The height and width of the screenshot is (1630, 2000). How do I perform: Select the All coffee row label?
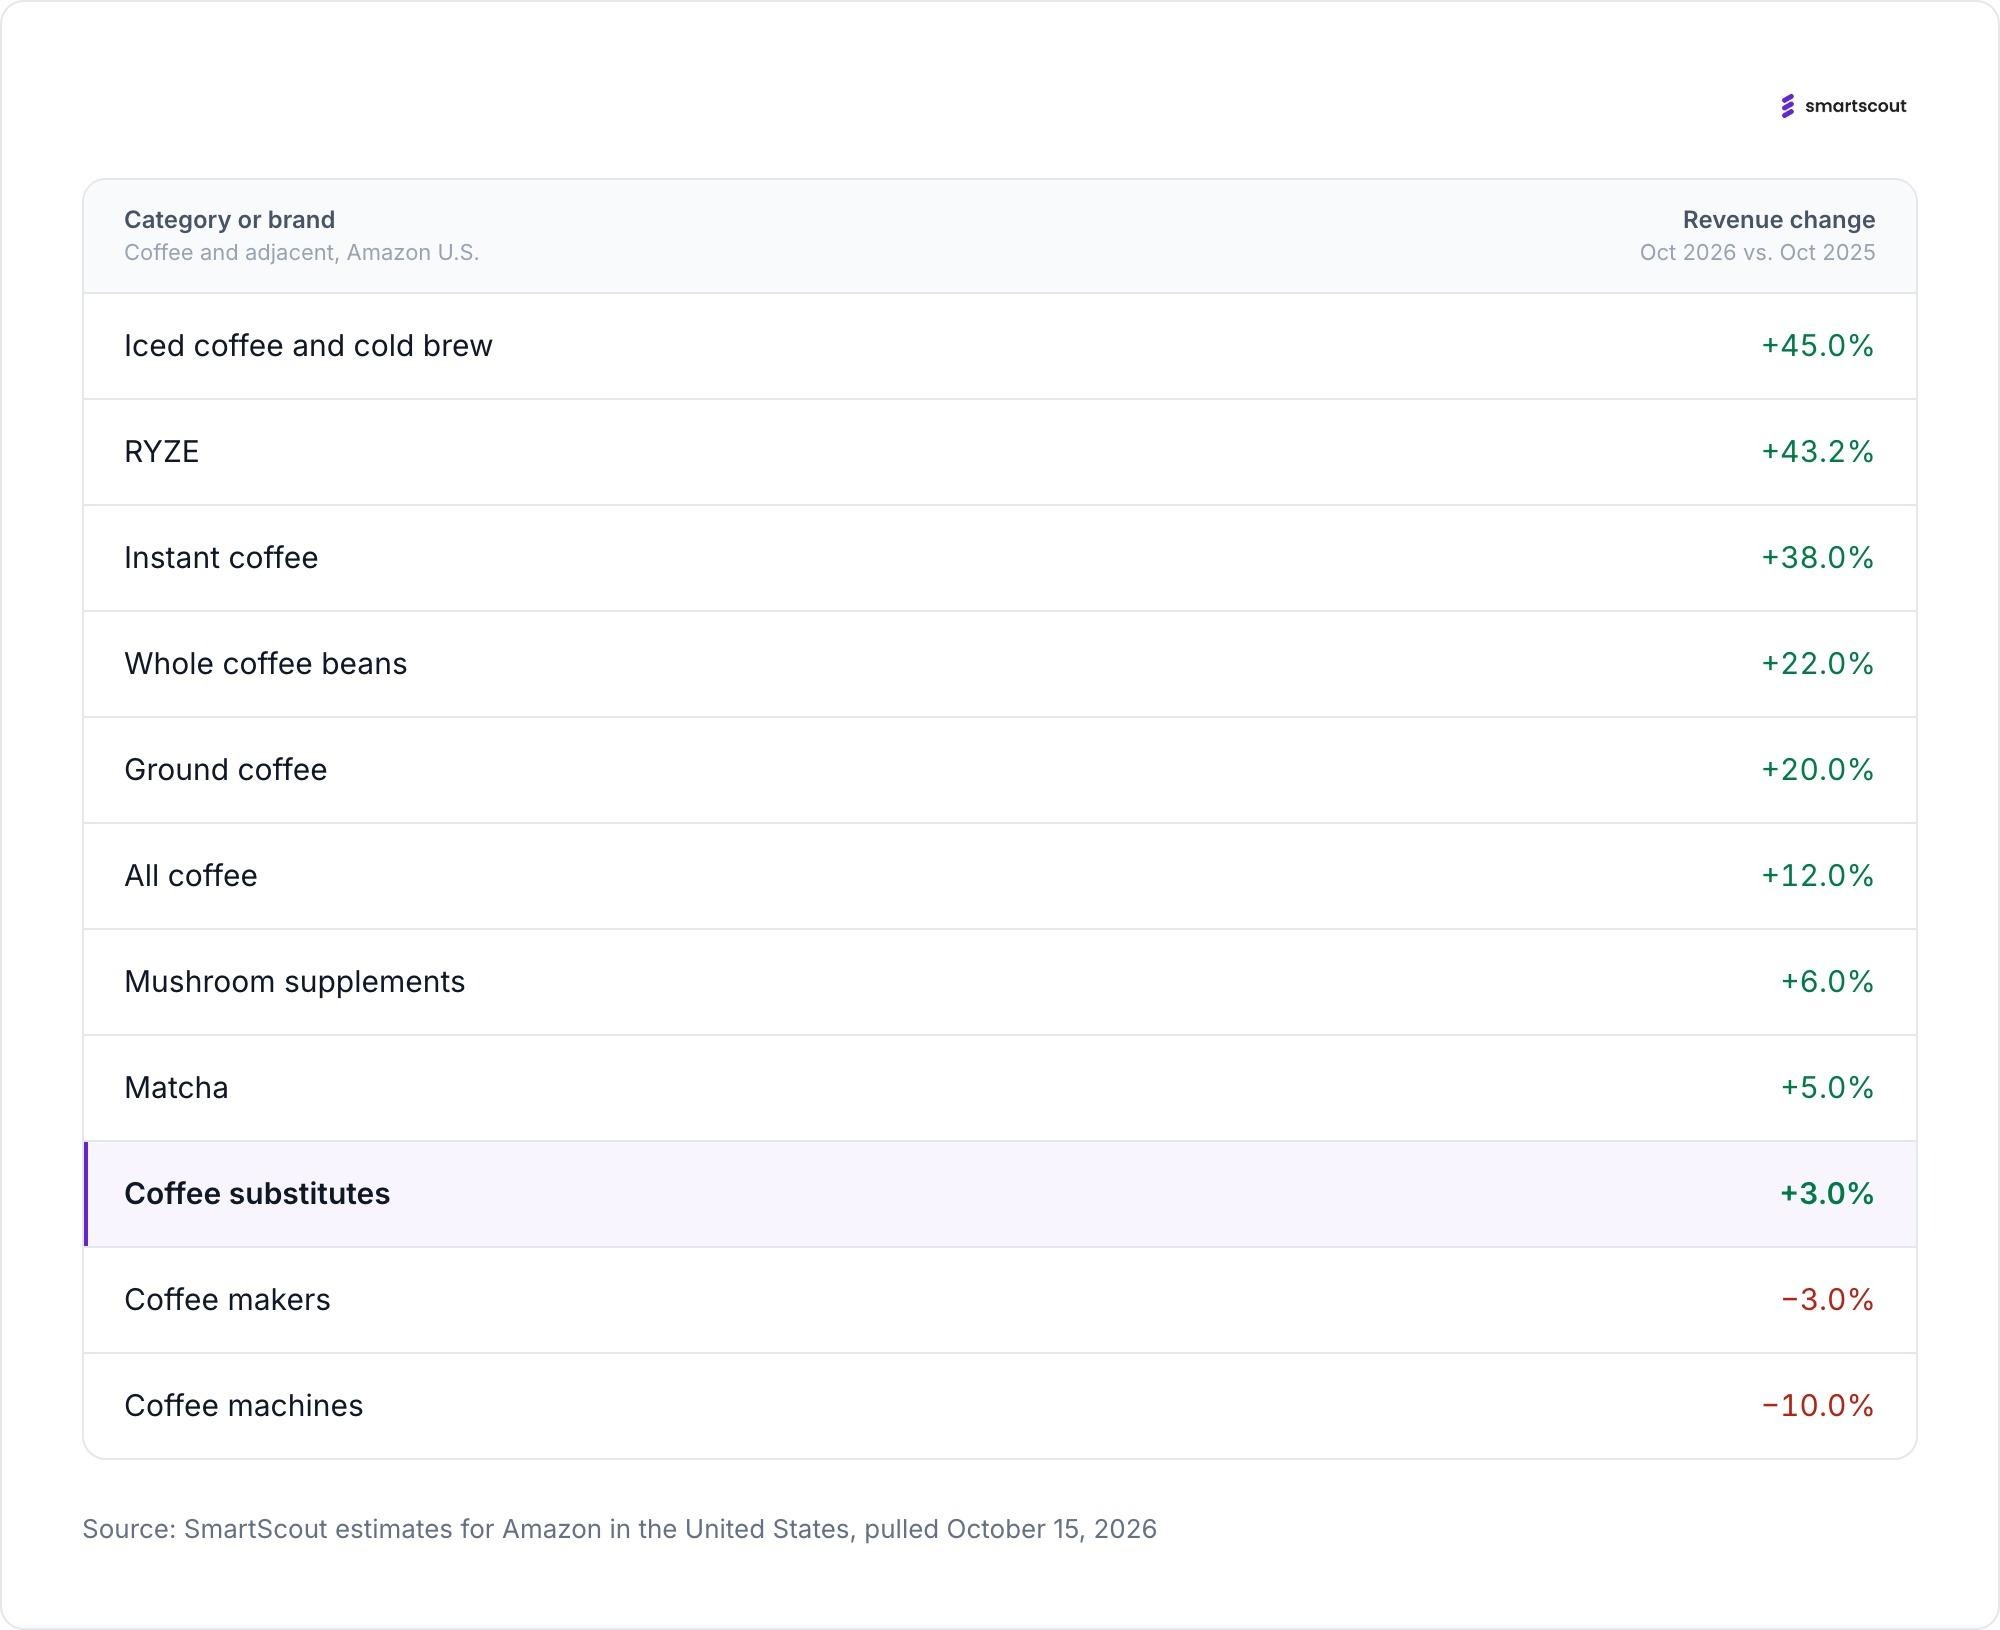(191, 876)
